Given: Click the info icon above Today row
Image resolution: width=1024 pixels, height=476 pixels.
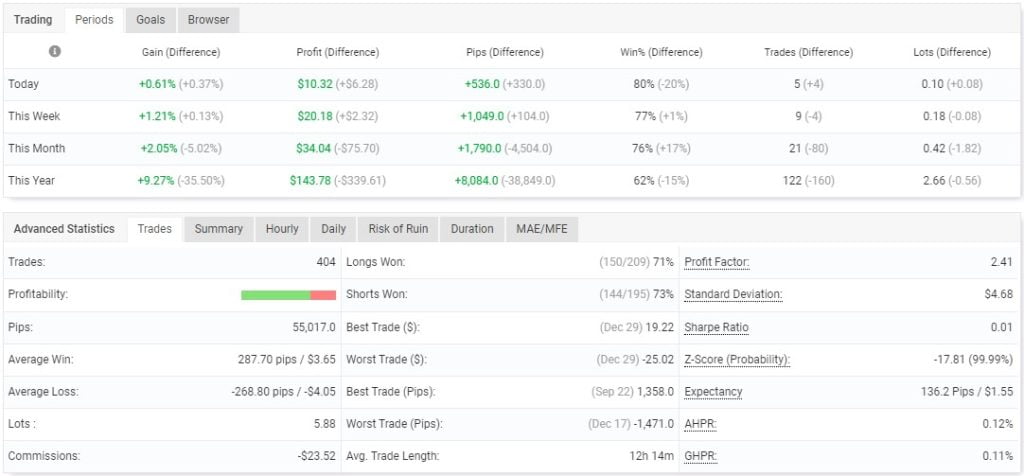Looking at the screenshot, I should tap(55, 51).
